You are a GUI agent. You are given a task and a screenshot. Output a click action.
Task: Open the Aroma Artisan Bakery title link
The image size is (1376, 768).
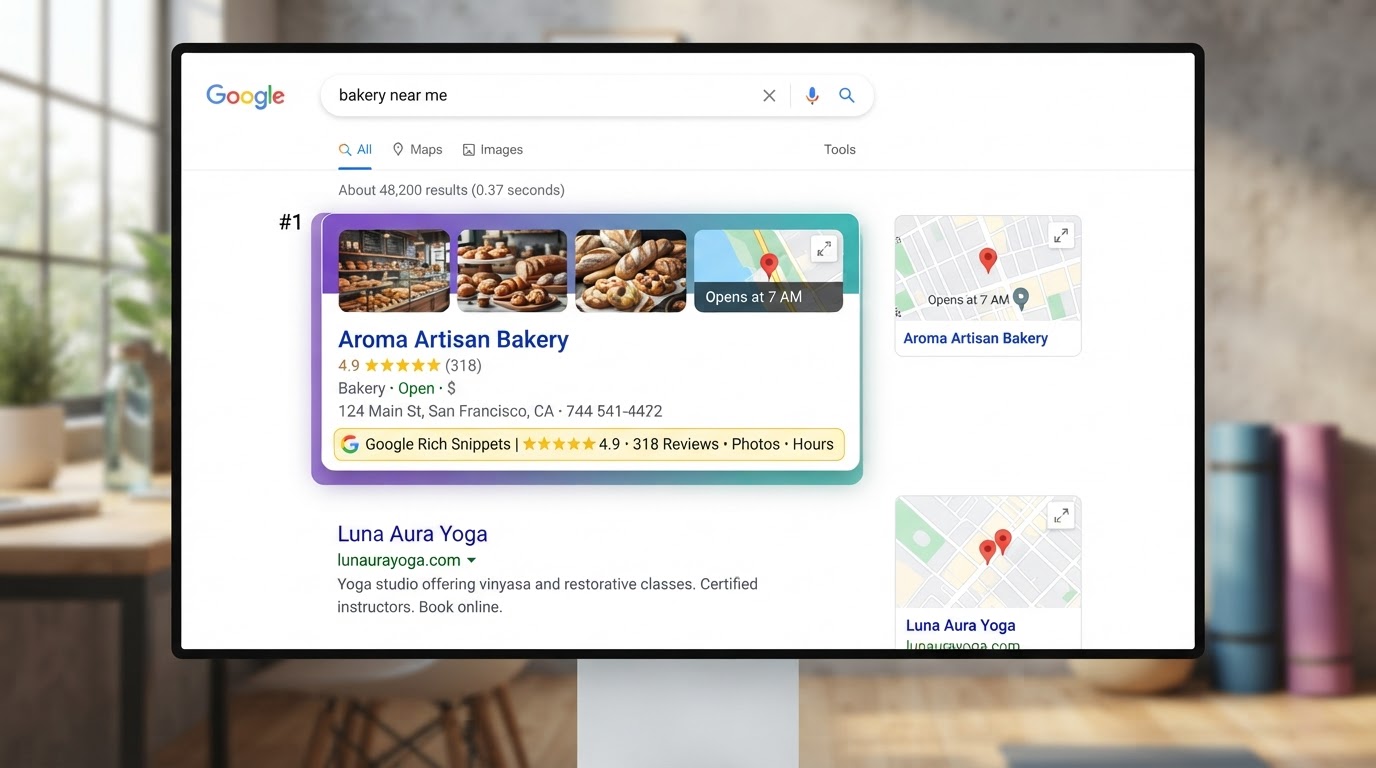[x=453, y=340]
